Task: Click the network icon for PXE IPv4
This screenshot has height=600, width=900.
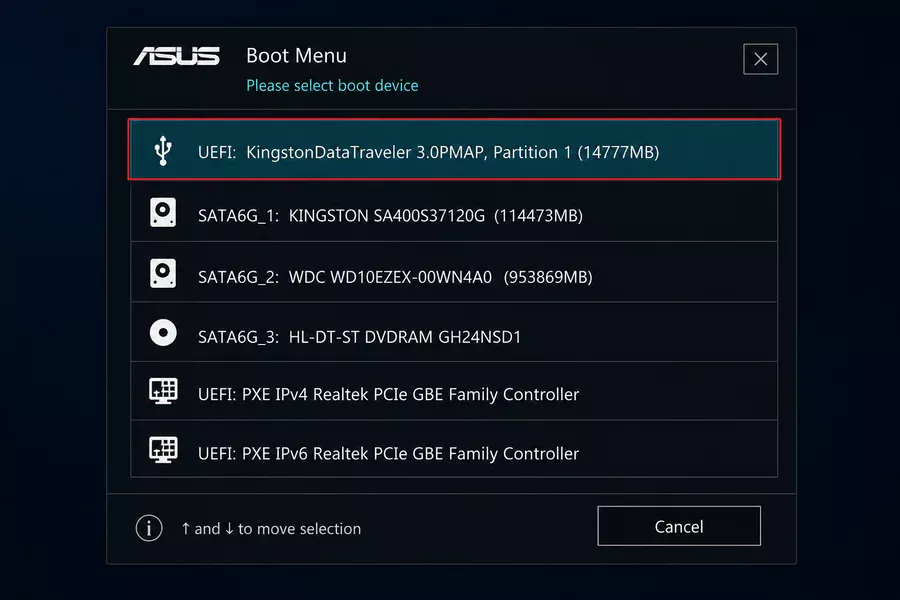Action: (x=163, y=391)
